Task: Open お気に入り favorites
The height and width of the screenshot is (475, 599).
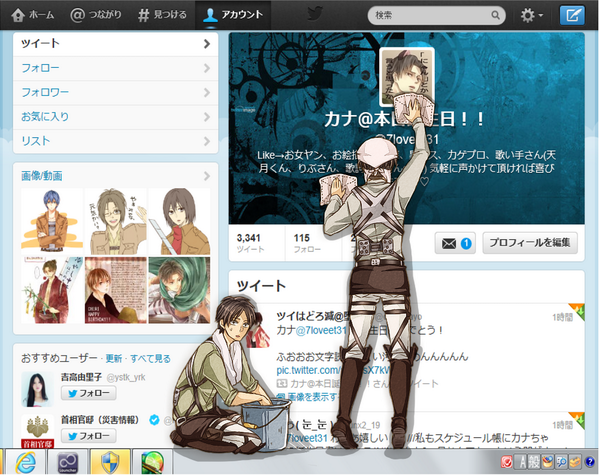Action: click(x=115, y=117)
